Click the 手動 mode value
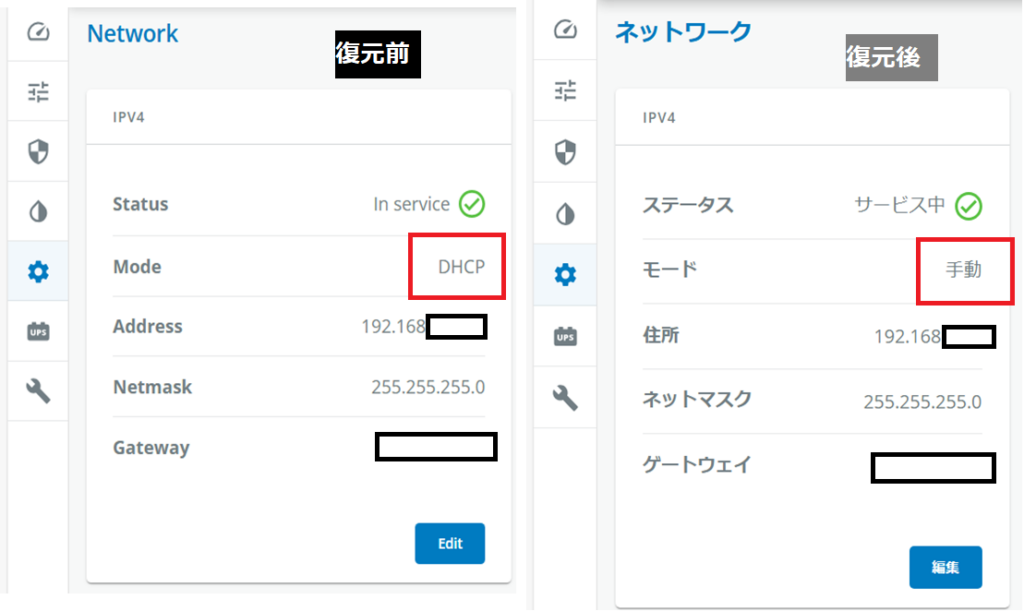The height and width of the screenshot is (611, 1024). pyautogui.click(x=964, y=270)
